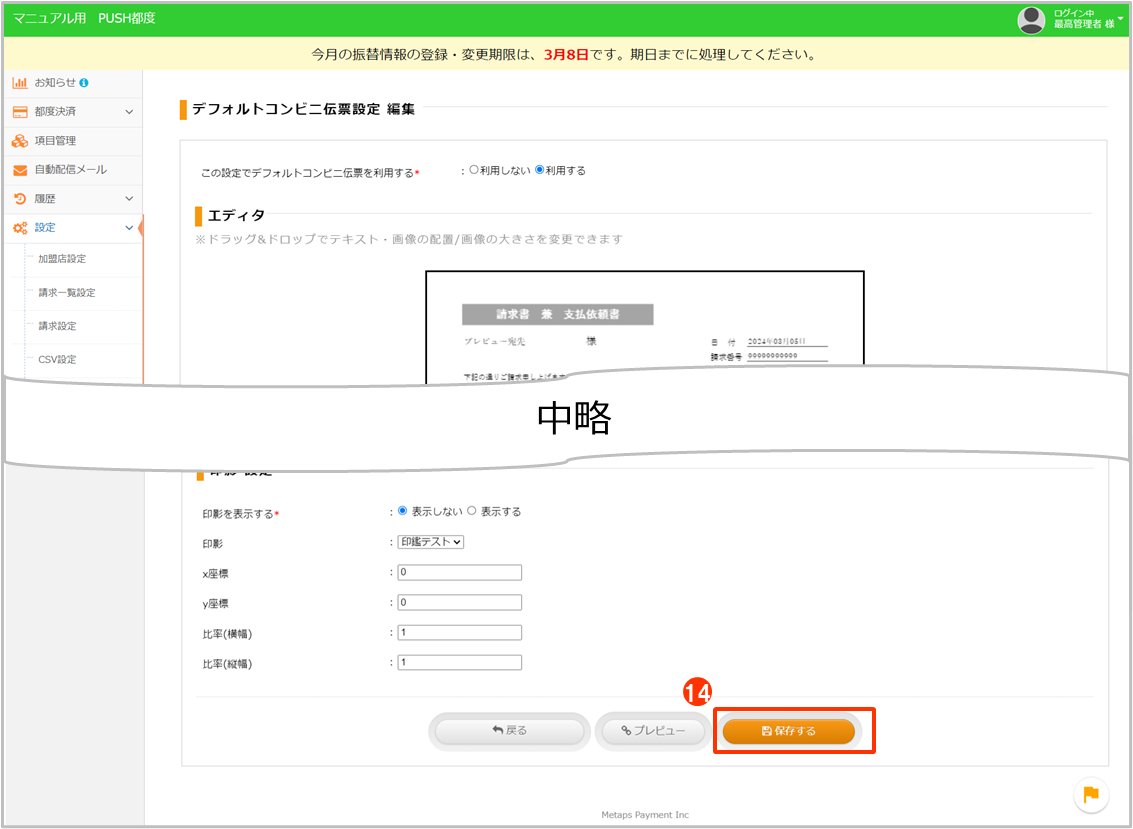Select the 利用する radio button
The height and width of the screenshot is (829, 1133).
(x=540, y=170)
